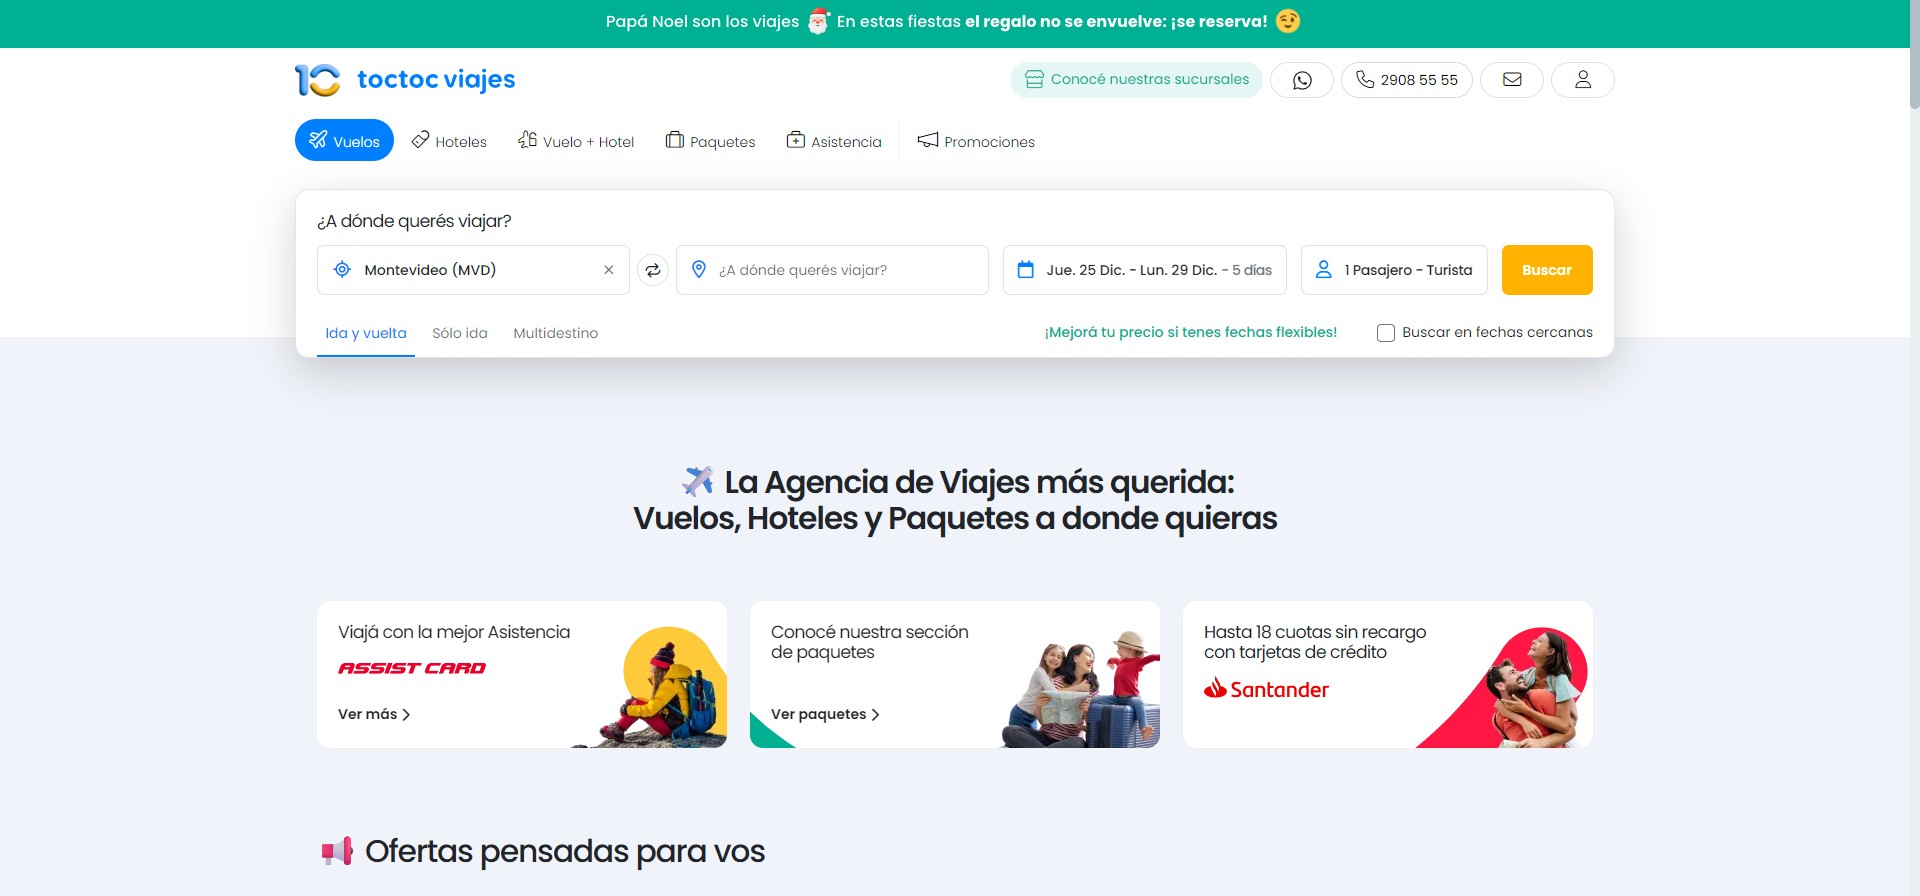Open the email envelope icon

point(1511,80)
